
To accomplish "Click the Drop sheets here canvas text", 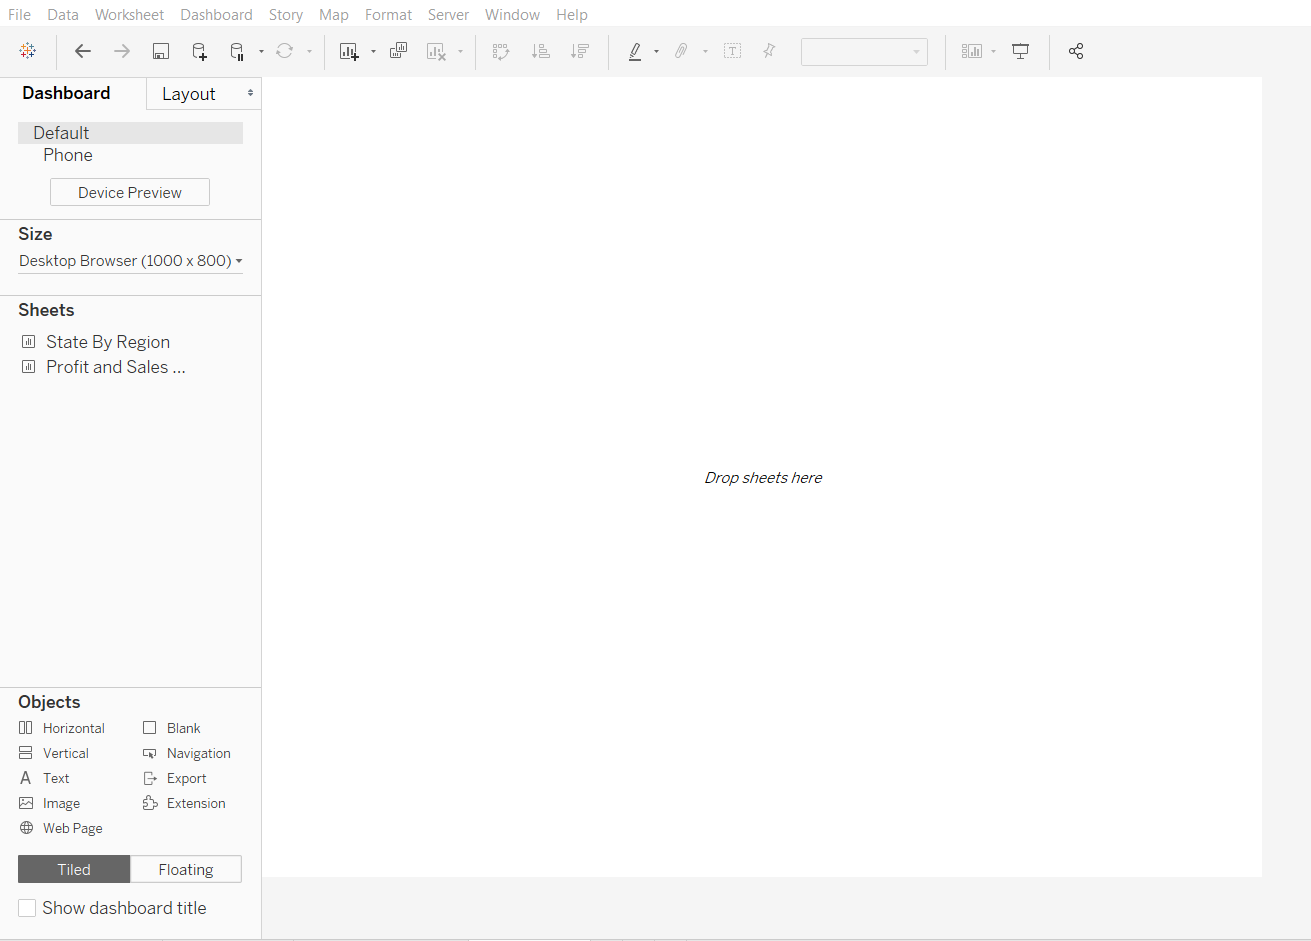I will [763, 478].
